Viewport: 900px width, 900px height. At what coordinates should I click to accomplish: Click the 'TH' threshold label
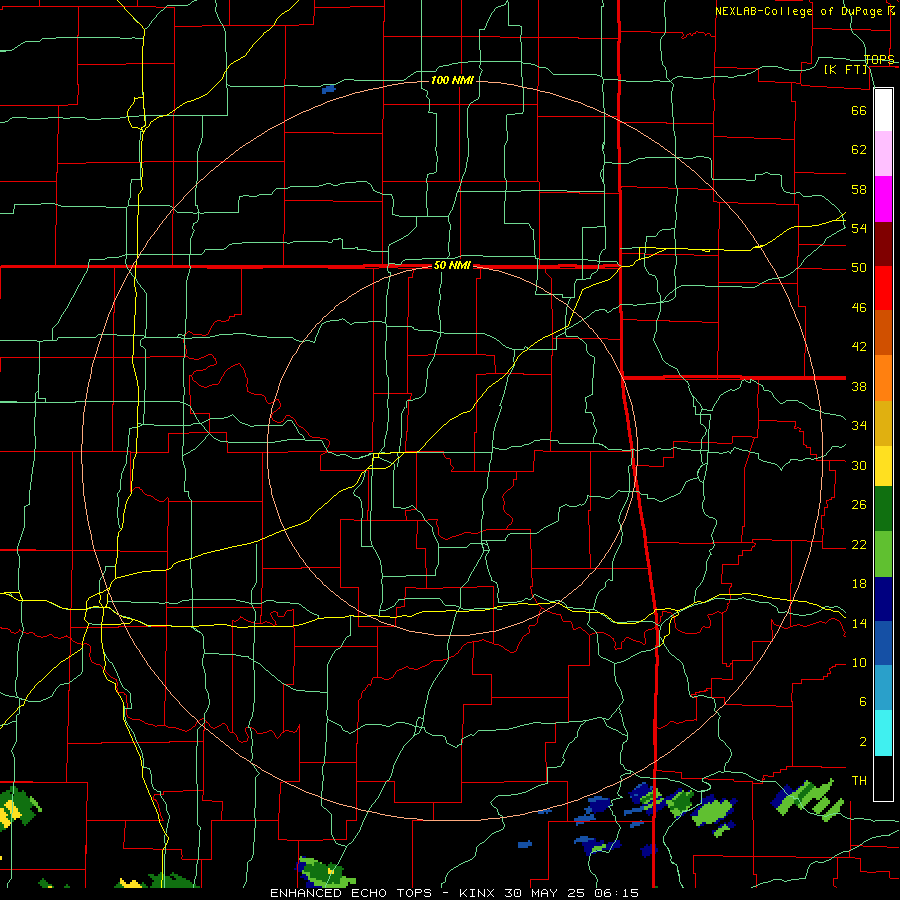pyautogui.click(x=859, y=781)
